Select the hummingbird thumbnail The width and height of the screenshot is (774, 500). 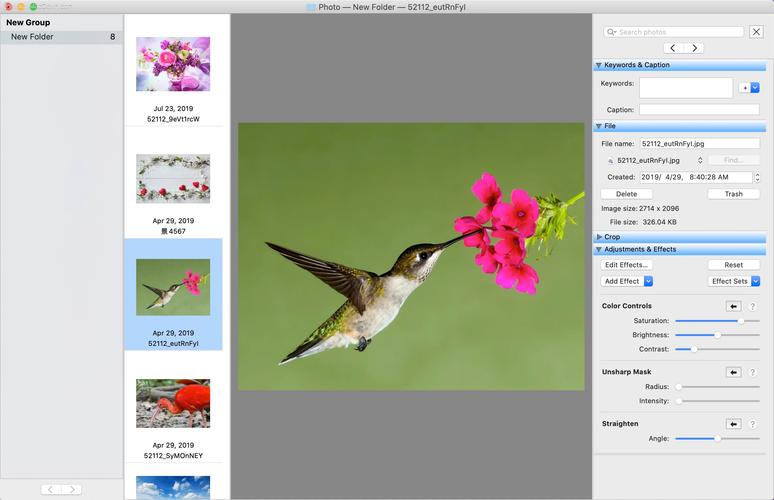point(173,287)
